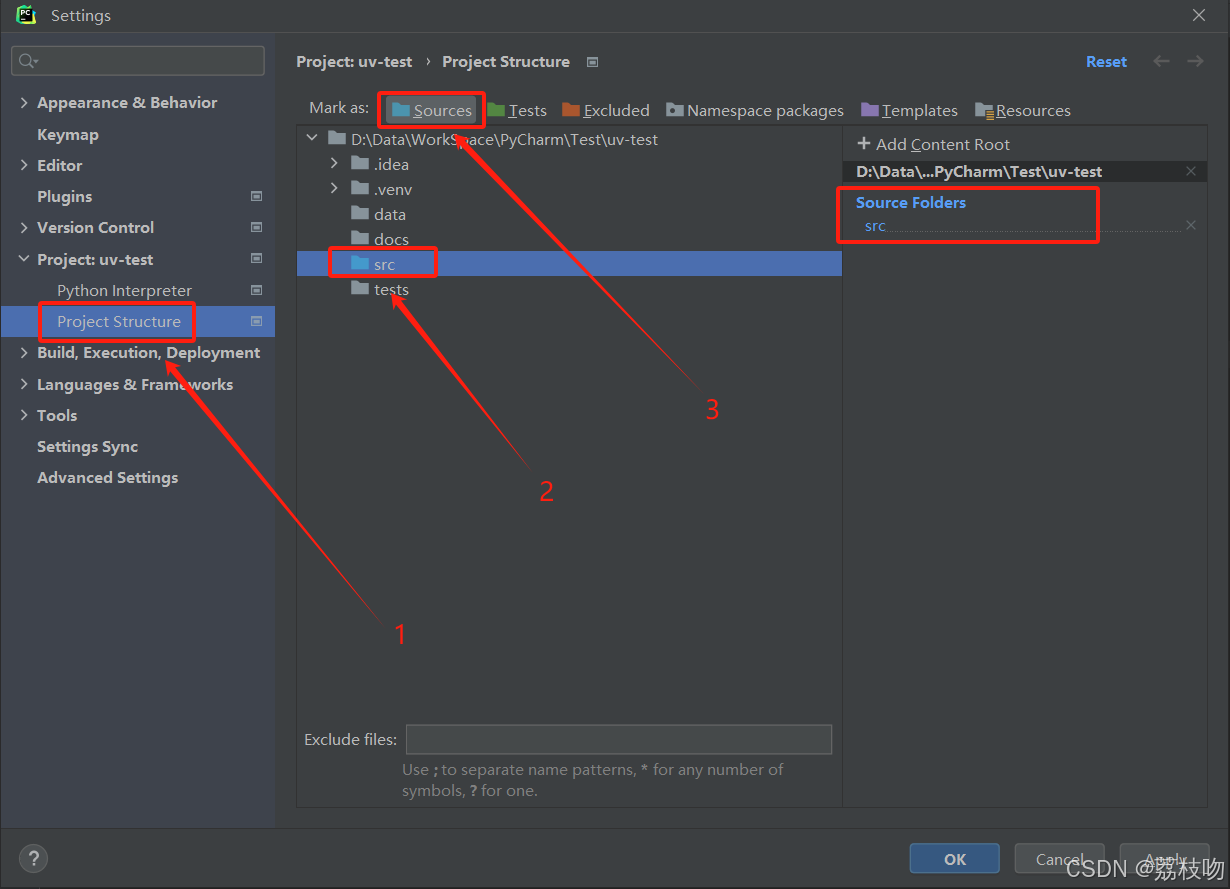Expand Appearance & Behavior section
Viewport: 1230px width, 889px height.
[24, 103]
